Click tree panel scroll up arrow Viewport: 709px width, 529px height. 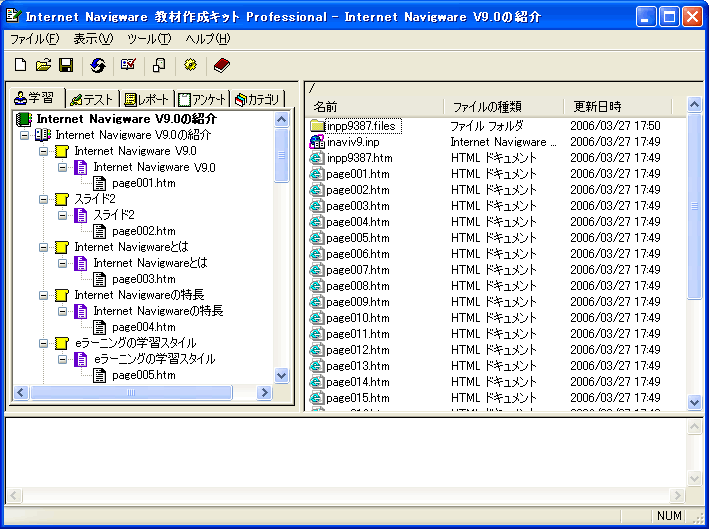281,119
